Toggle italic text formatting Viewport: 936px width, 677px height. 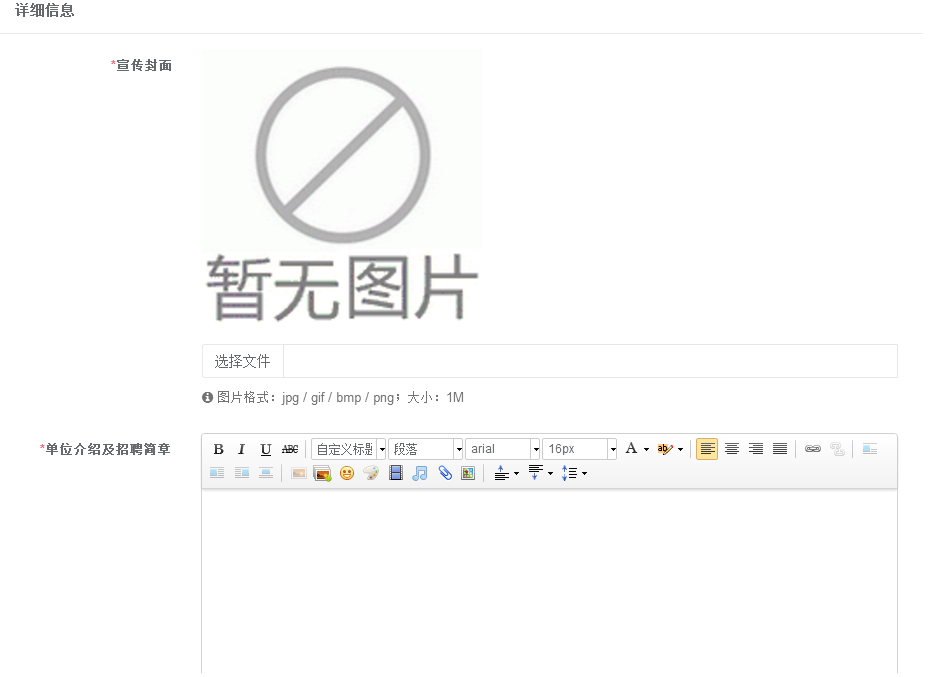[241, 449]
